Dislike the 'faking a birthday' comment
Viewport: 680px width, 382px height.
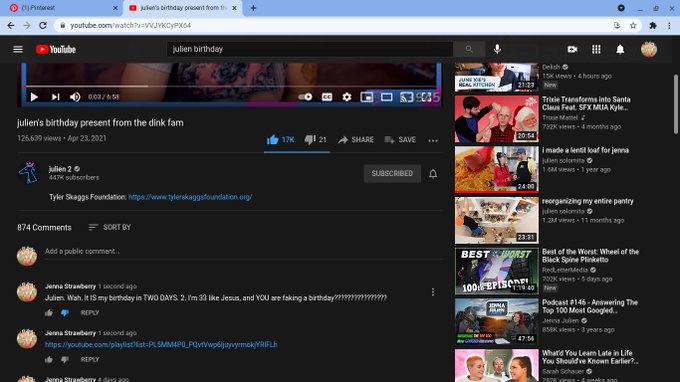(65, 313)
